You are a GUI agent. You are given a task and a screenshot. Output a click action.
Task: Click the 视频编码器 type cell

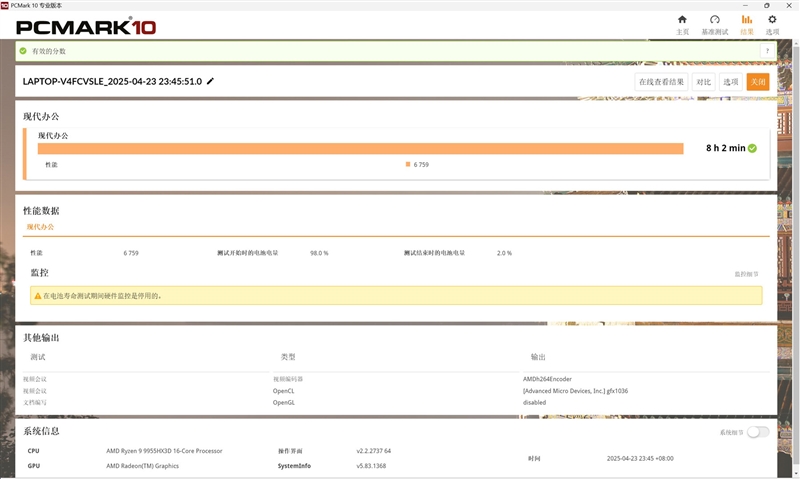click(288, 379)
